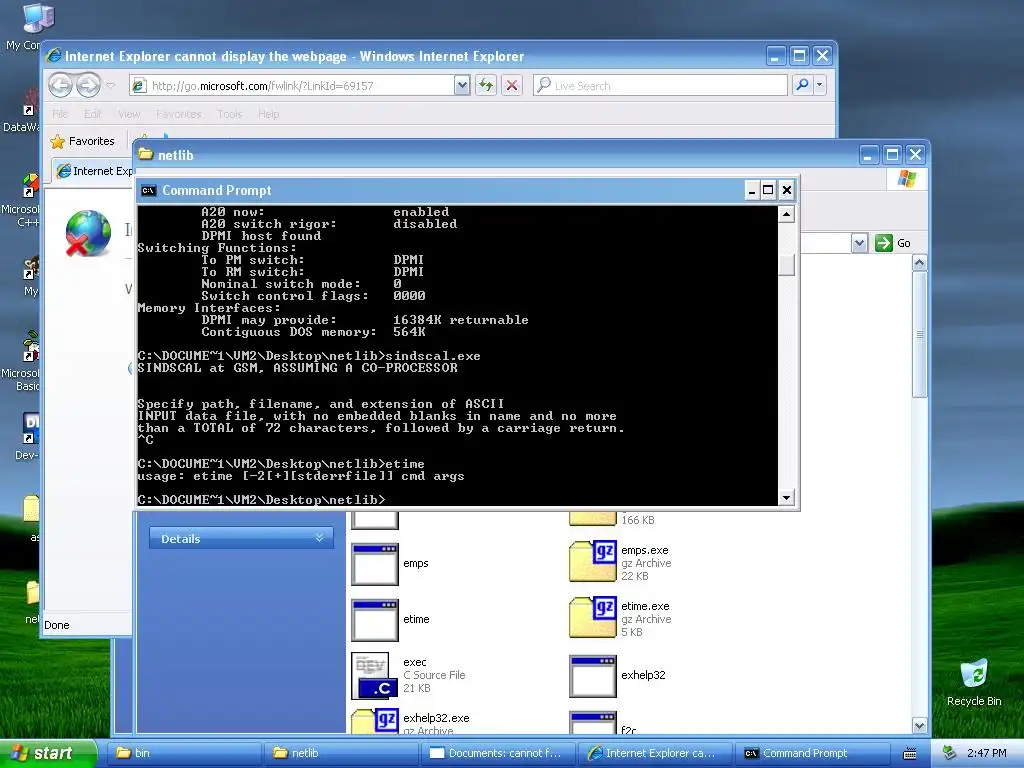Switch to Internet Explorer taskbar button
The height and width of the screenshot is (768, 1024).
(x=655, y=753)
